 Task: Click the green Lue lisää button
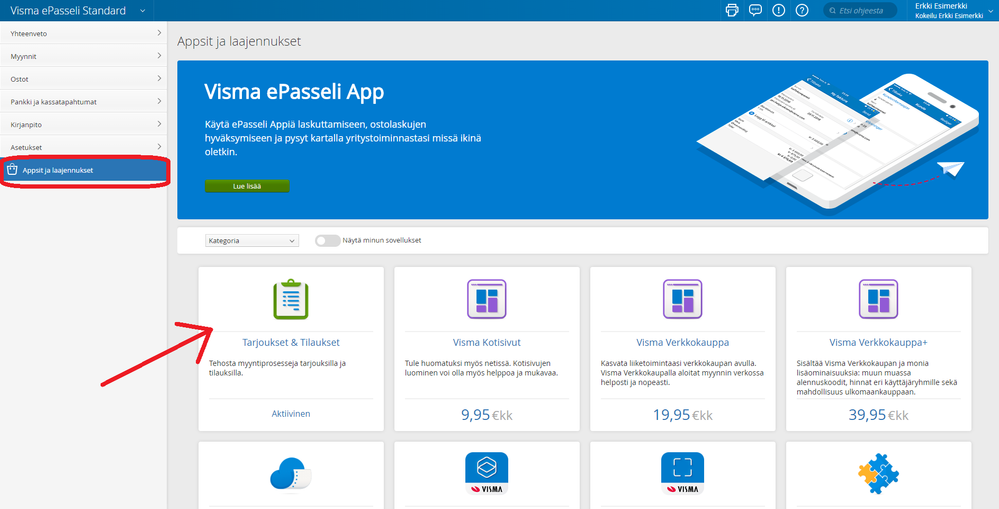[x=247, y=186]
